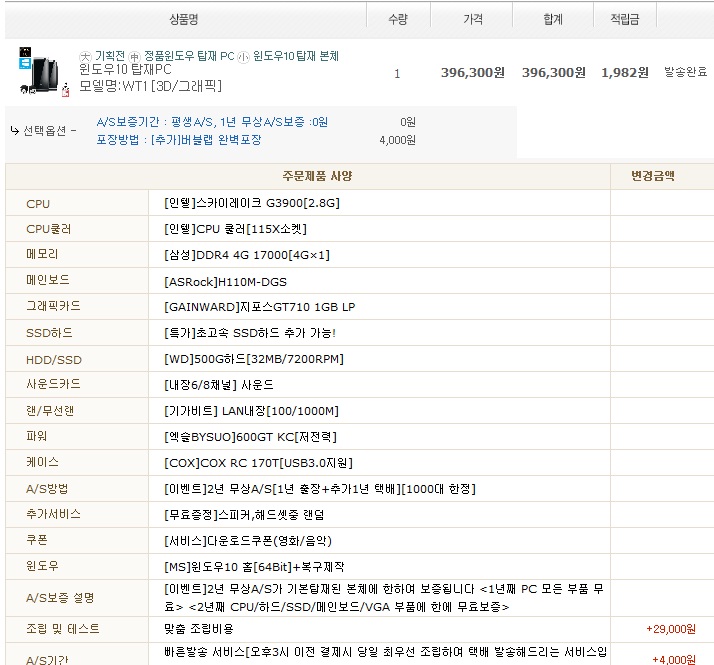Viewport: 714px width, 665px height.
Task: Click the [삼성]DDR4 4G 17000 value
Action: (247, 255)
